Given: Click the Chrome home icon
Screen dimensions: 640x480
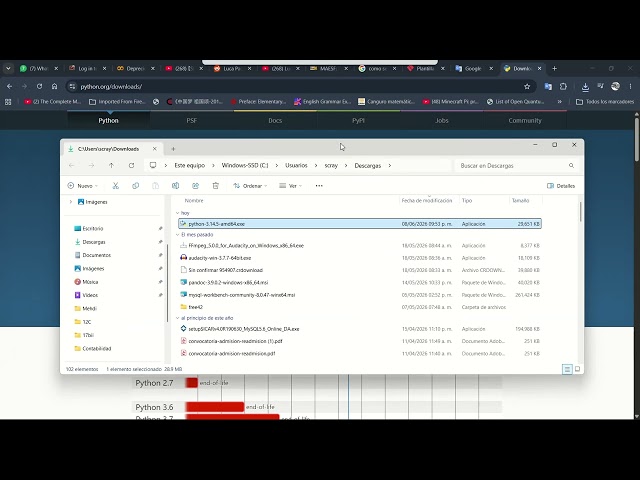Looking at the screenshot, I should pyautogui.click(x=54, y=86).
